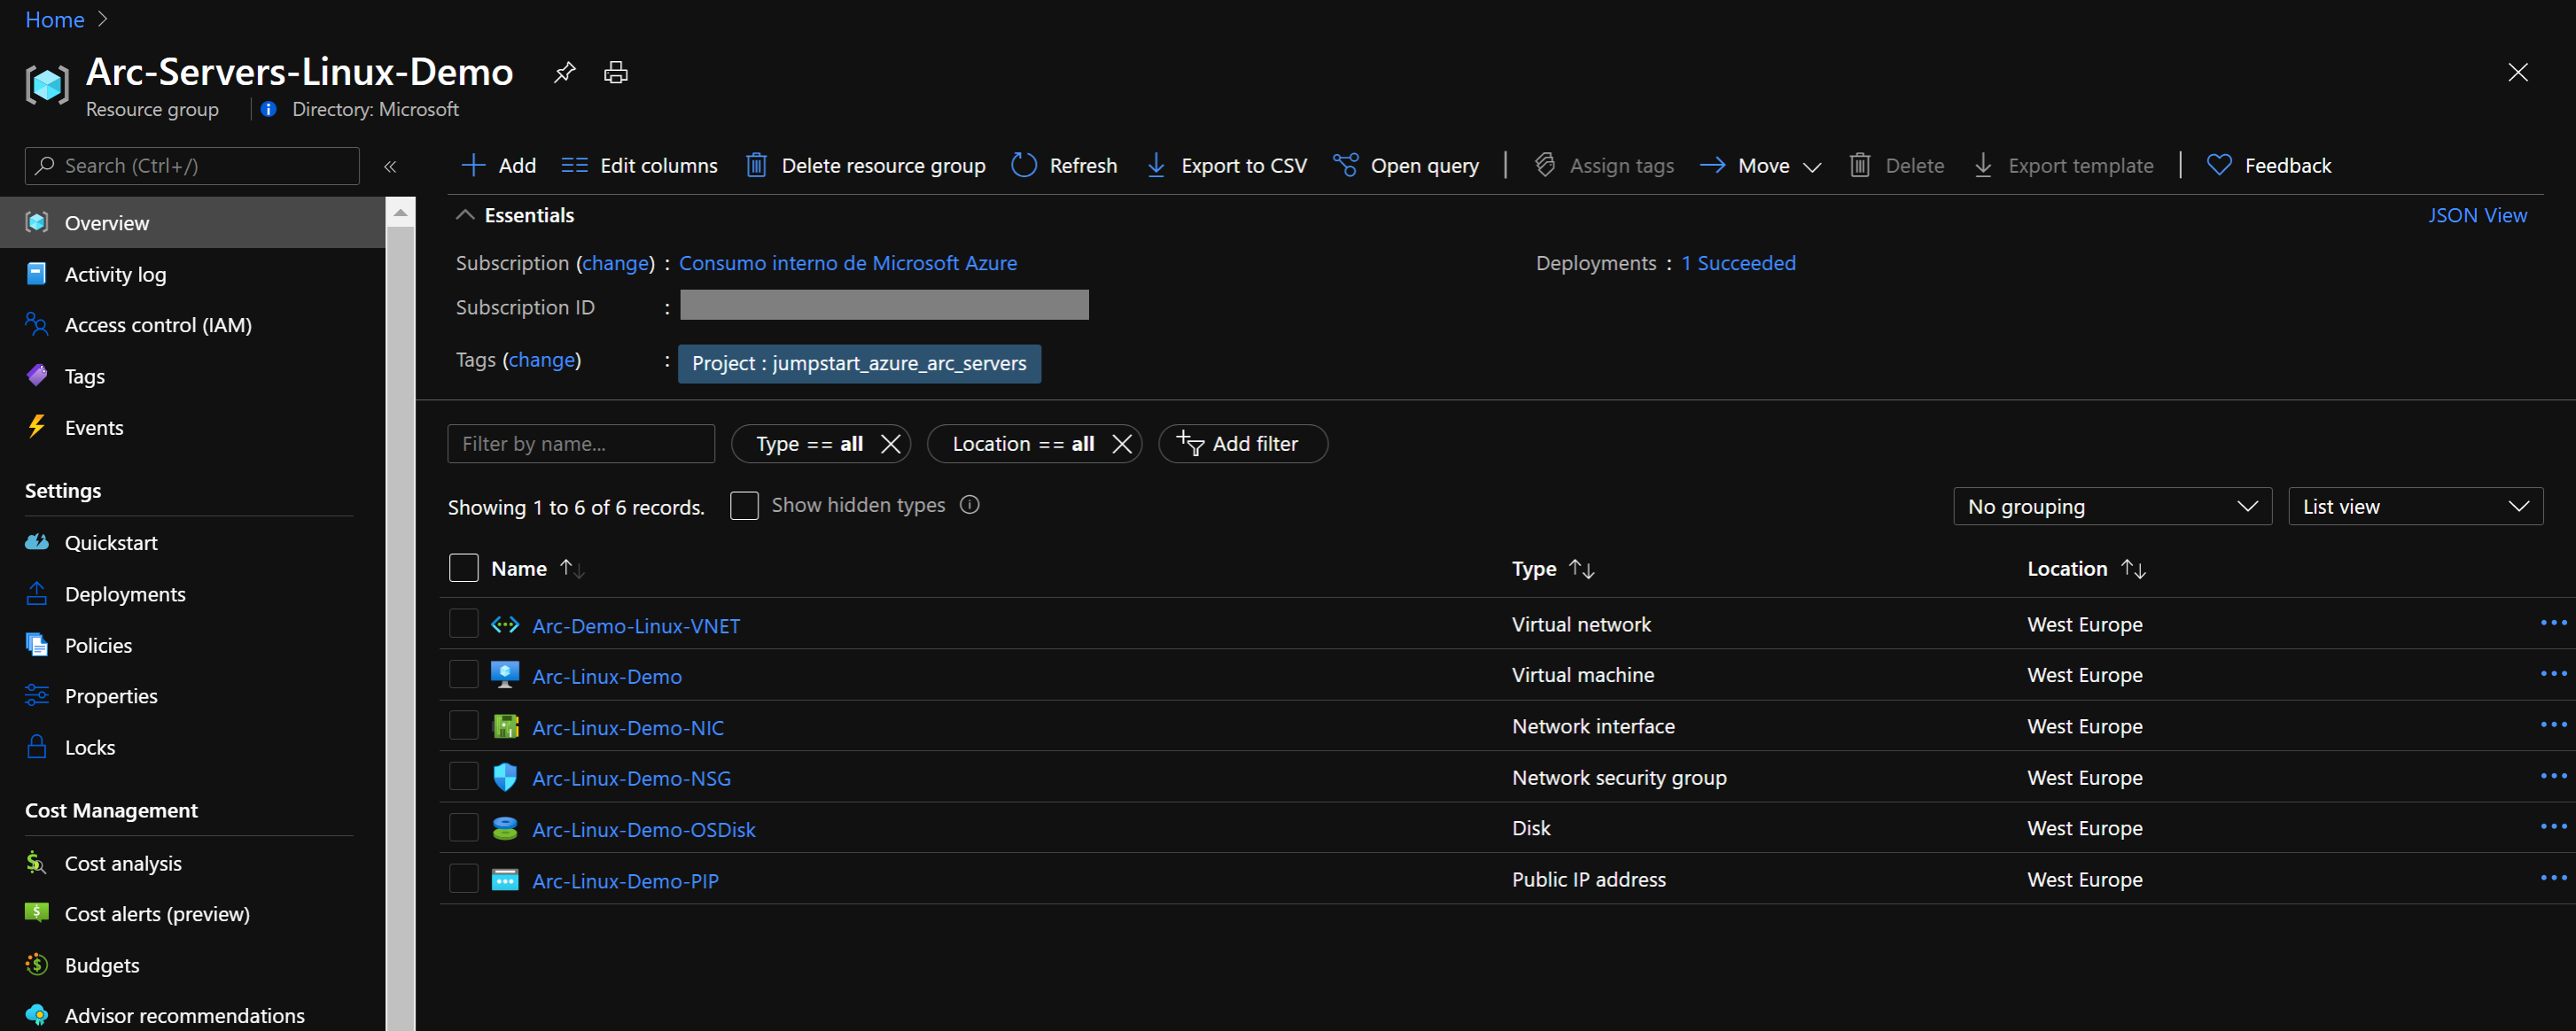Screen dimensions: 2576x1031
Task: Click the Add resource button
Action: tap(498, 165)
